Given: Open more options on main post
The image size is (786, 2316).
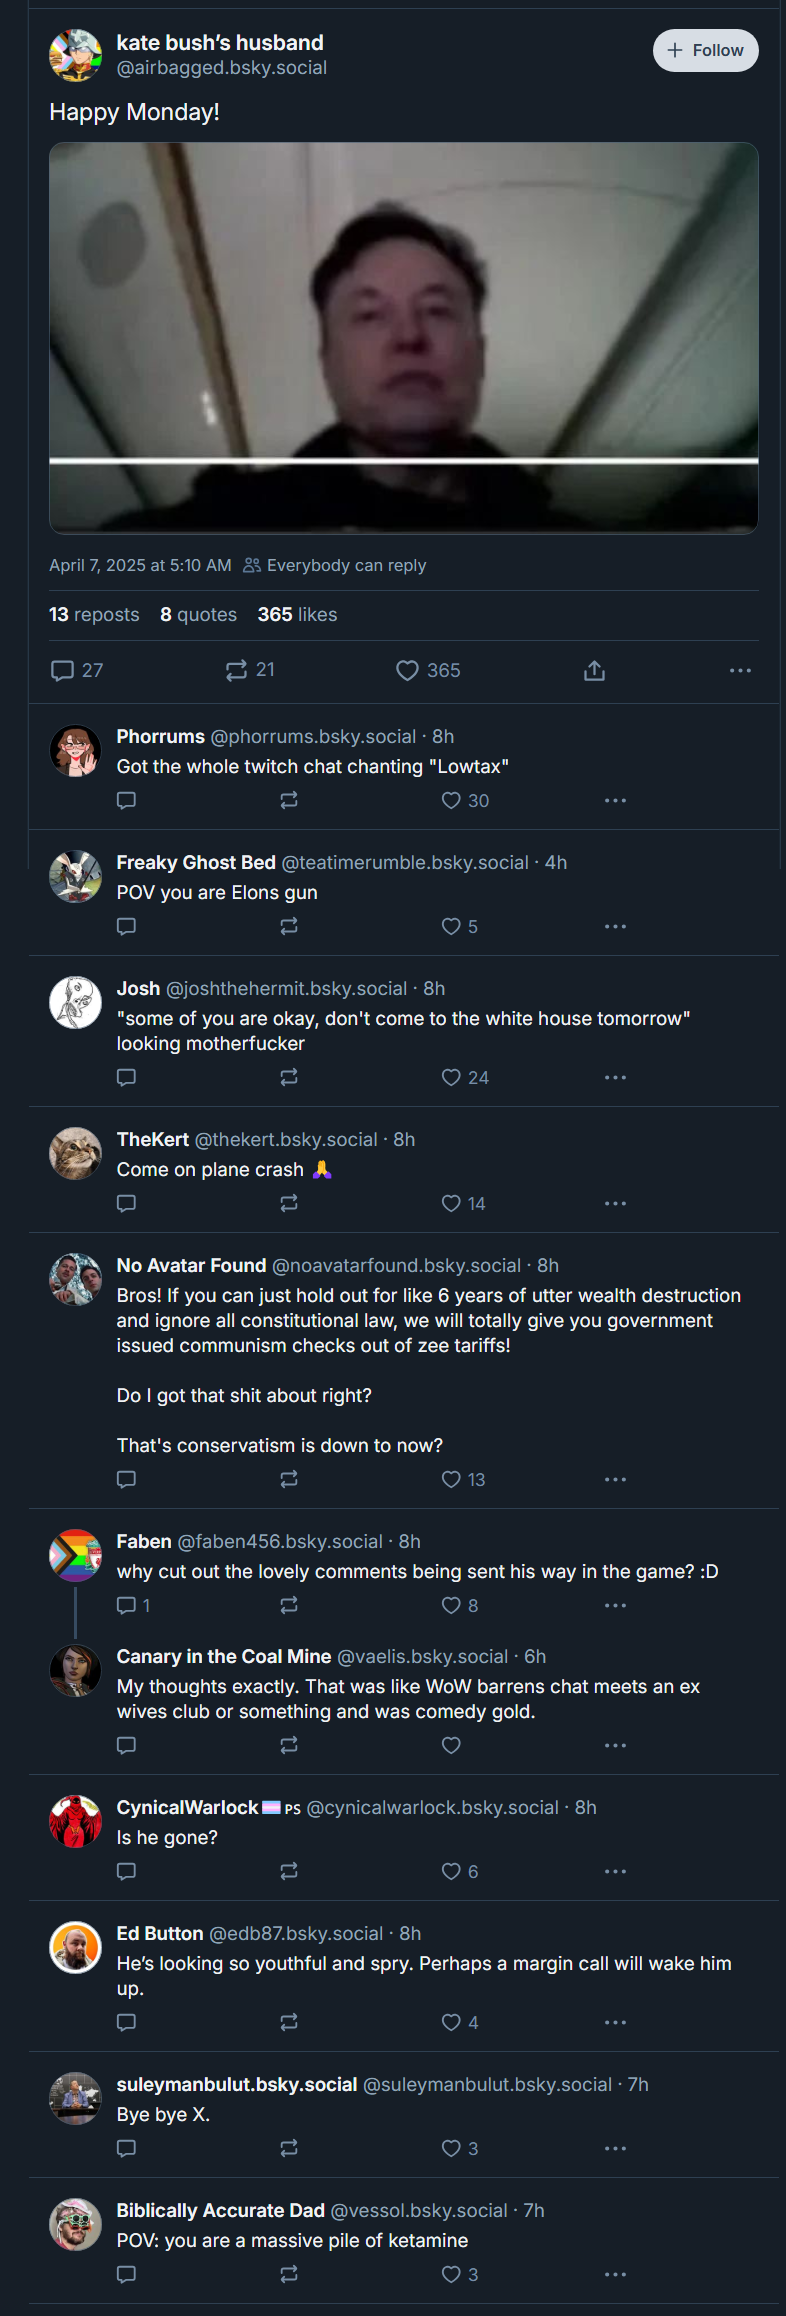Looking at the screenshot, I should tap(740, 670).
